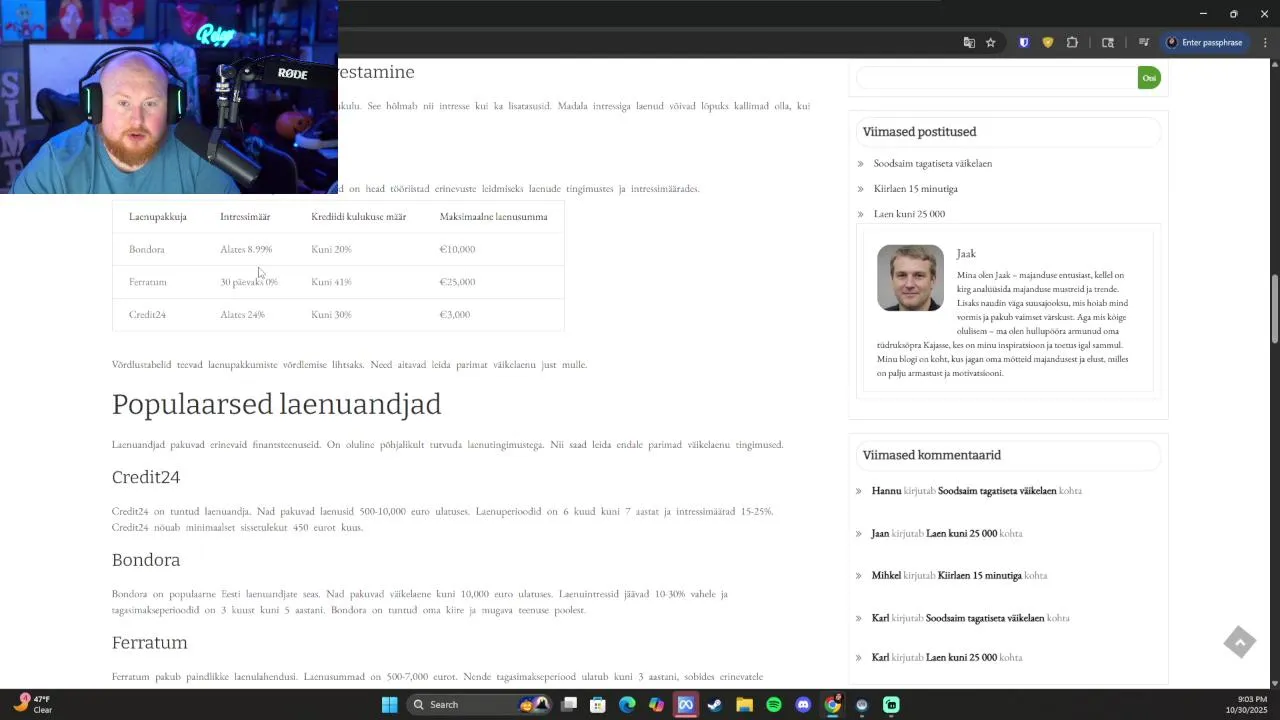This screenshot has height=720, width=1280.
Task: Open Task View on the taskbar
Action: [x=569, y=705]
